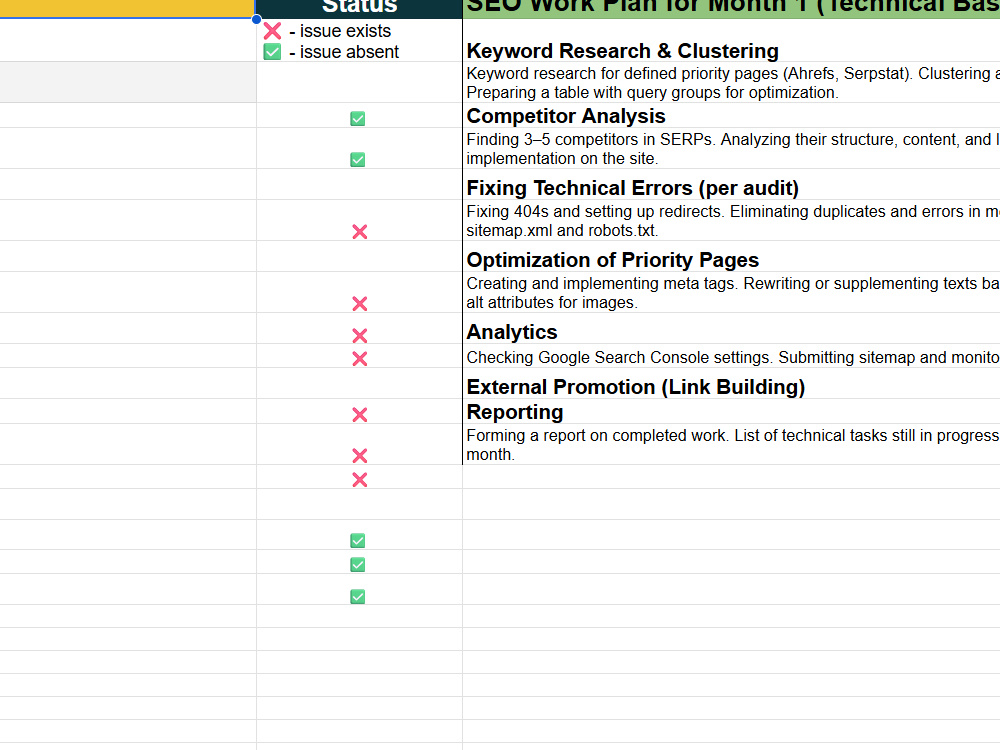Click the red cross beside 'Fixing 404s' row

pos(360,232)
